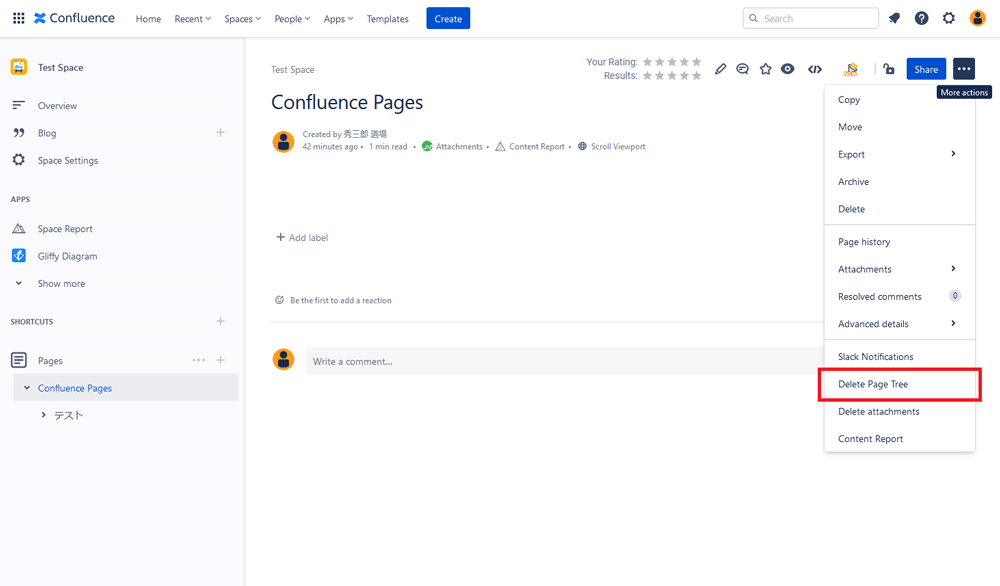Click the Space Settings gear icon
1000x586 pixels.
pyautogui.click(x=18, y=160)
